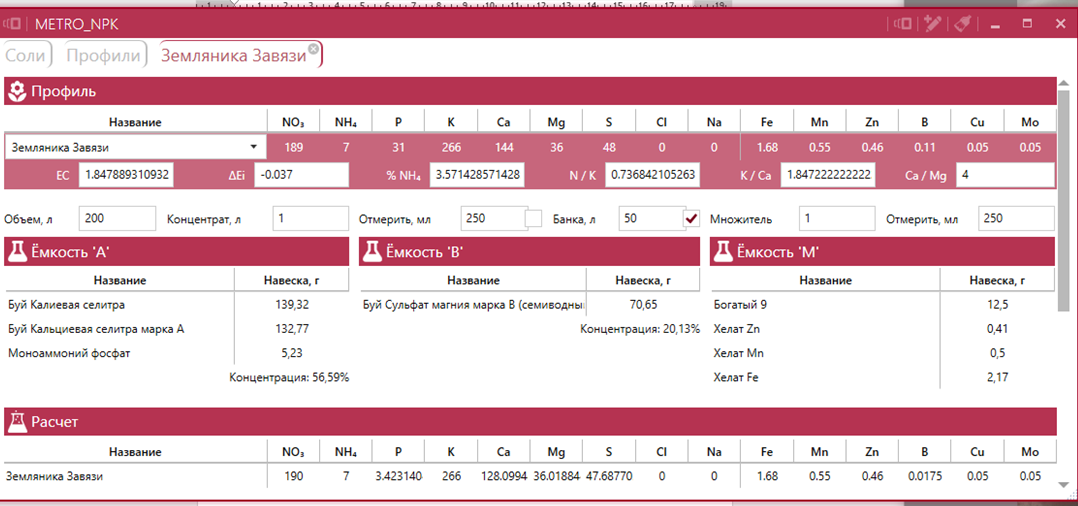Switch to the Соли tab
This screenshot has height=506, width=1078.
(25, 56)
